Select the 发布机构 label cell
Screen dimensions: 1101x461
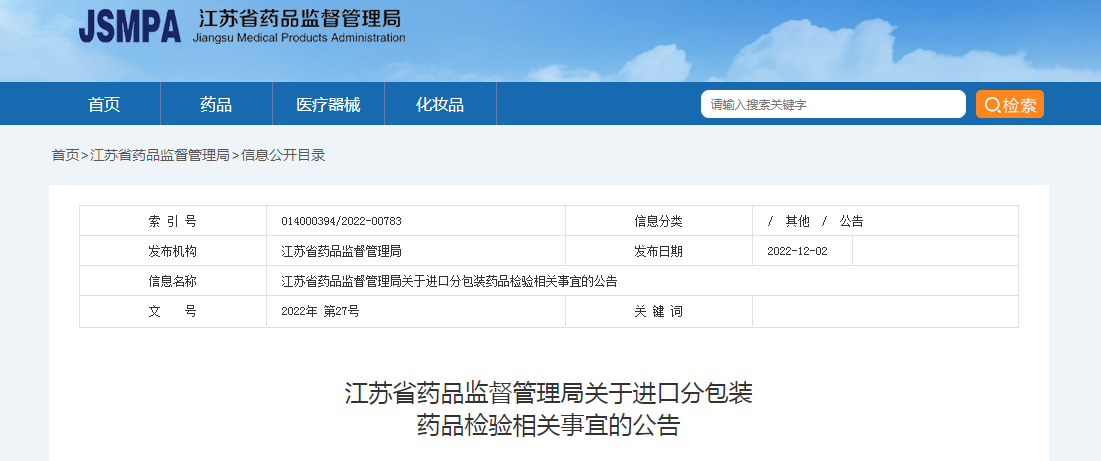(x=173, y=251)
